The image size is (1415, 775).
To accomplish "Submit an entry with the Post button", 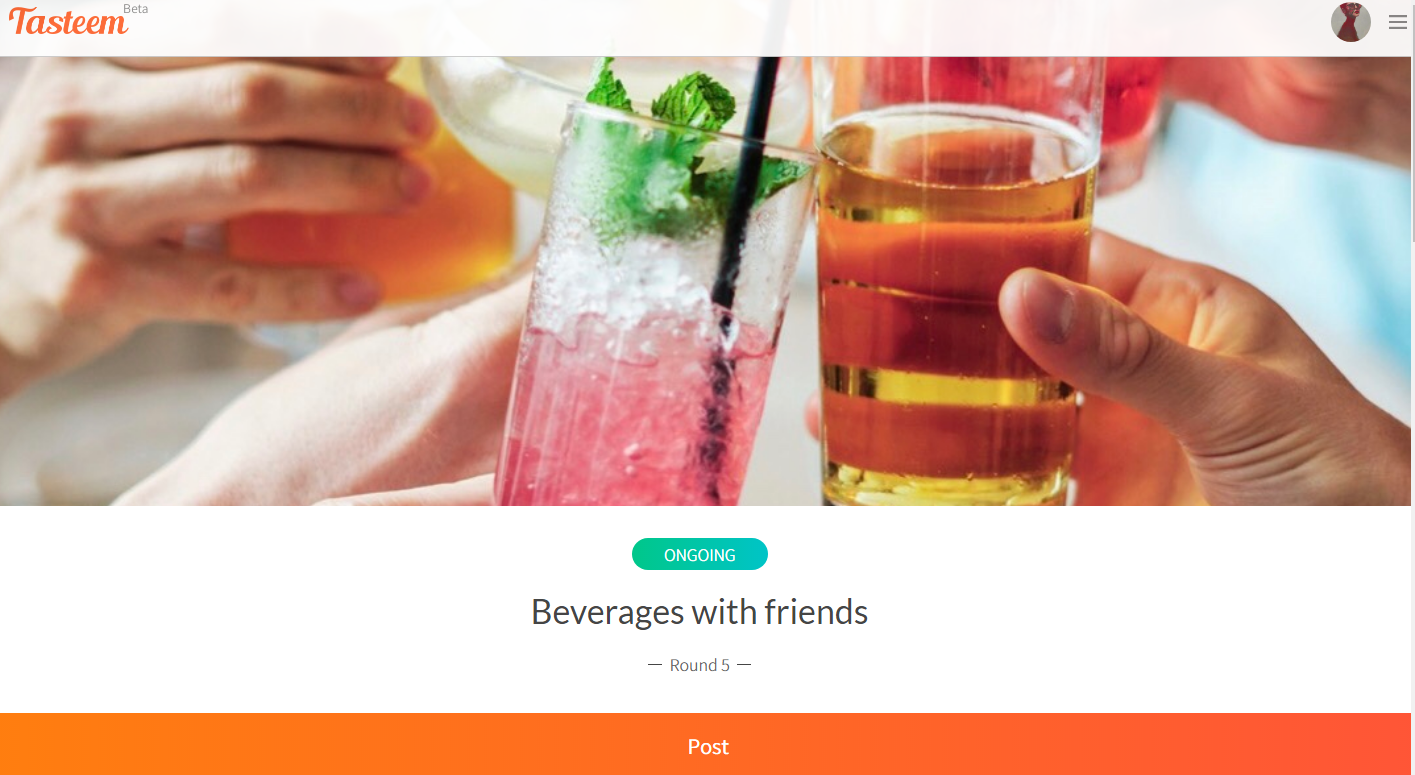I will click(x=708, y=745).
